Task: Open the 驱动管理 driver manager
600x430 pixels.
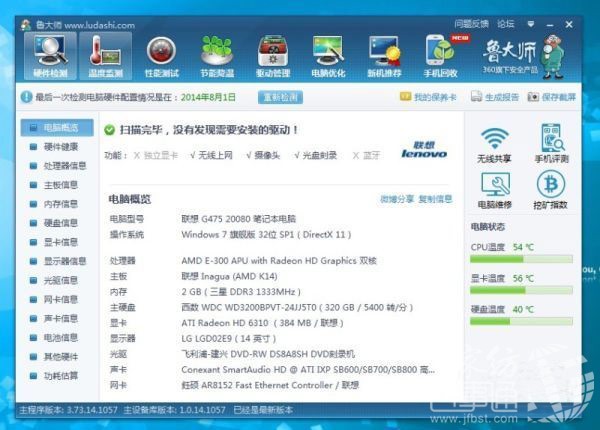Action: 273,57
